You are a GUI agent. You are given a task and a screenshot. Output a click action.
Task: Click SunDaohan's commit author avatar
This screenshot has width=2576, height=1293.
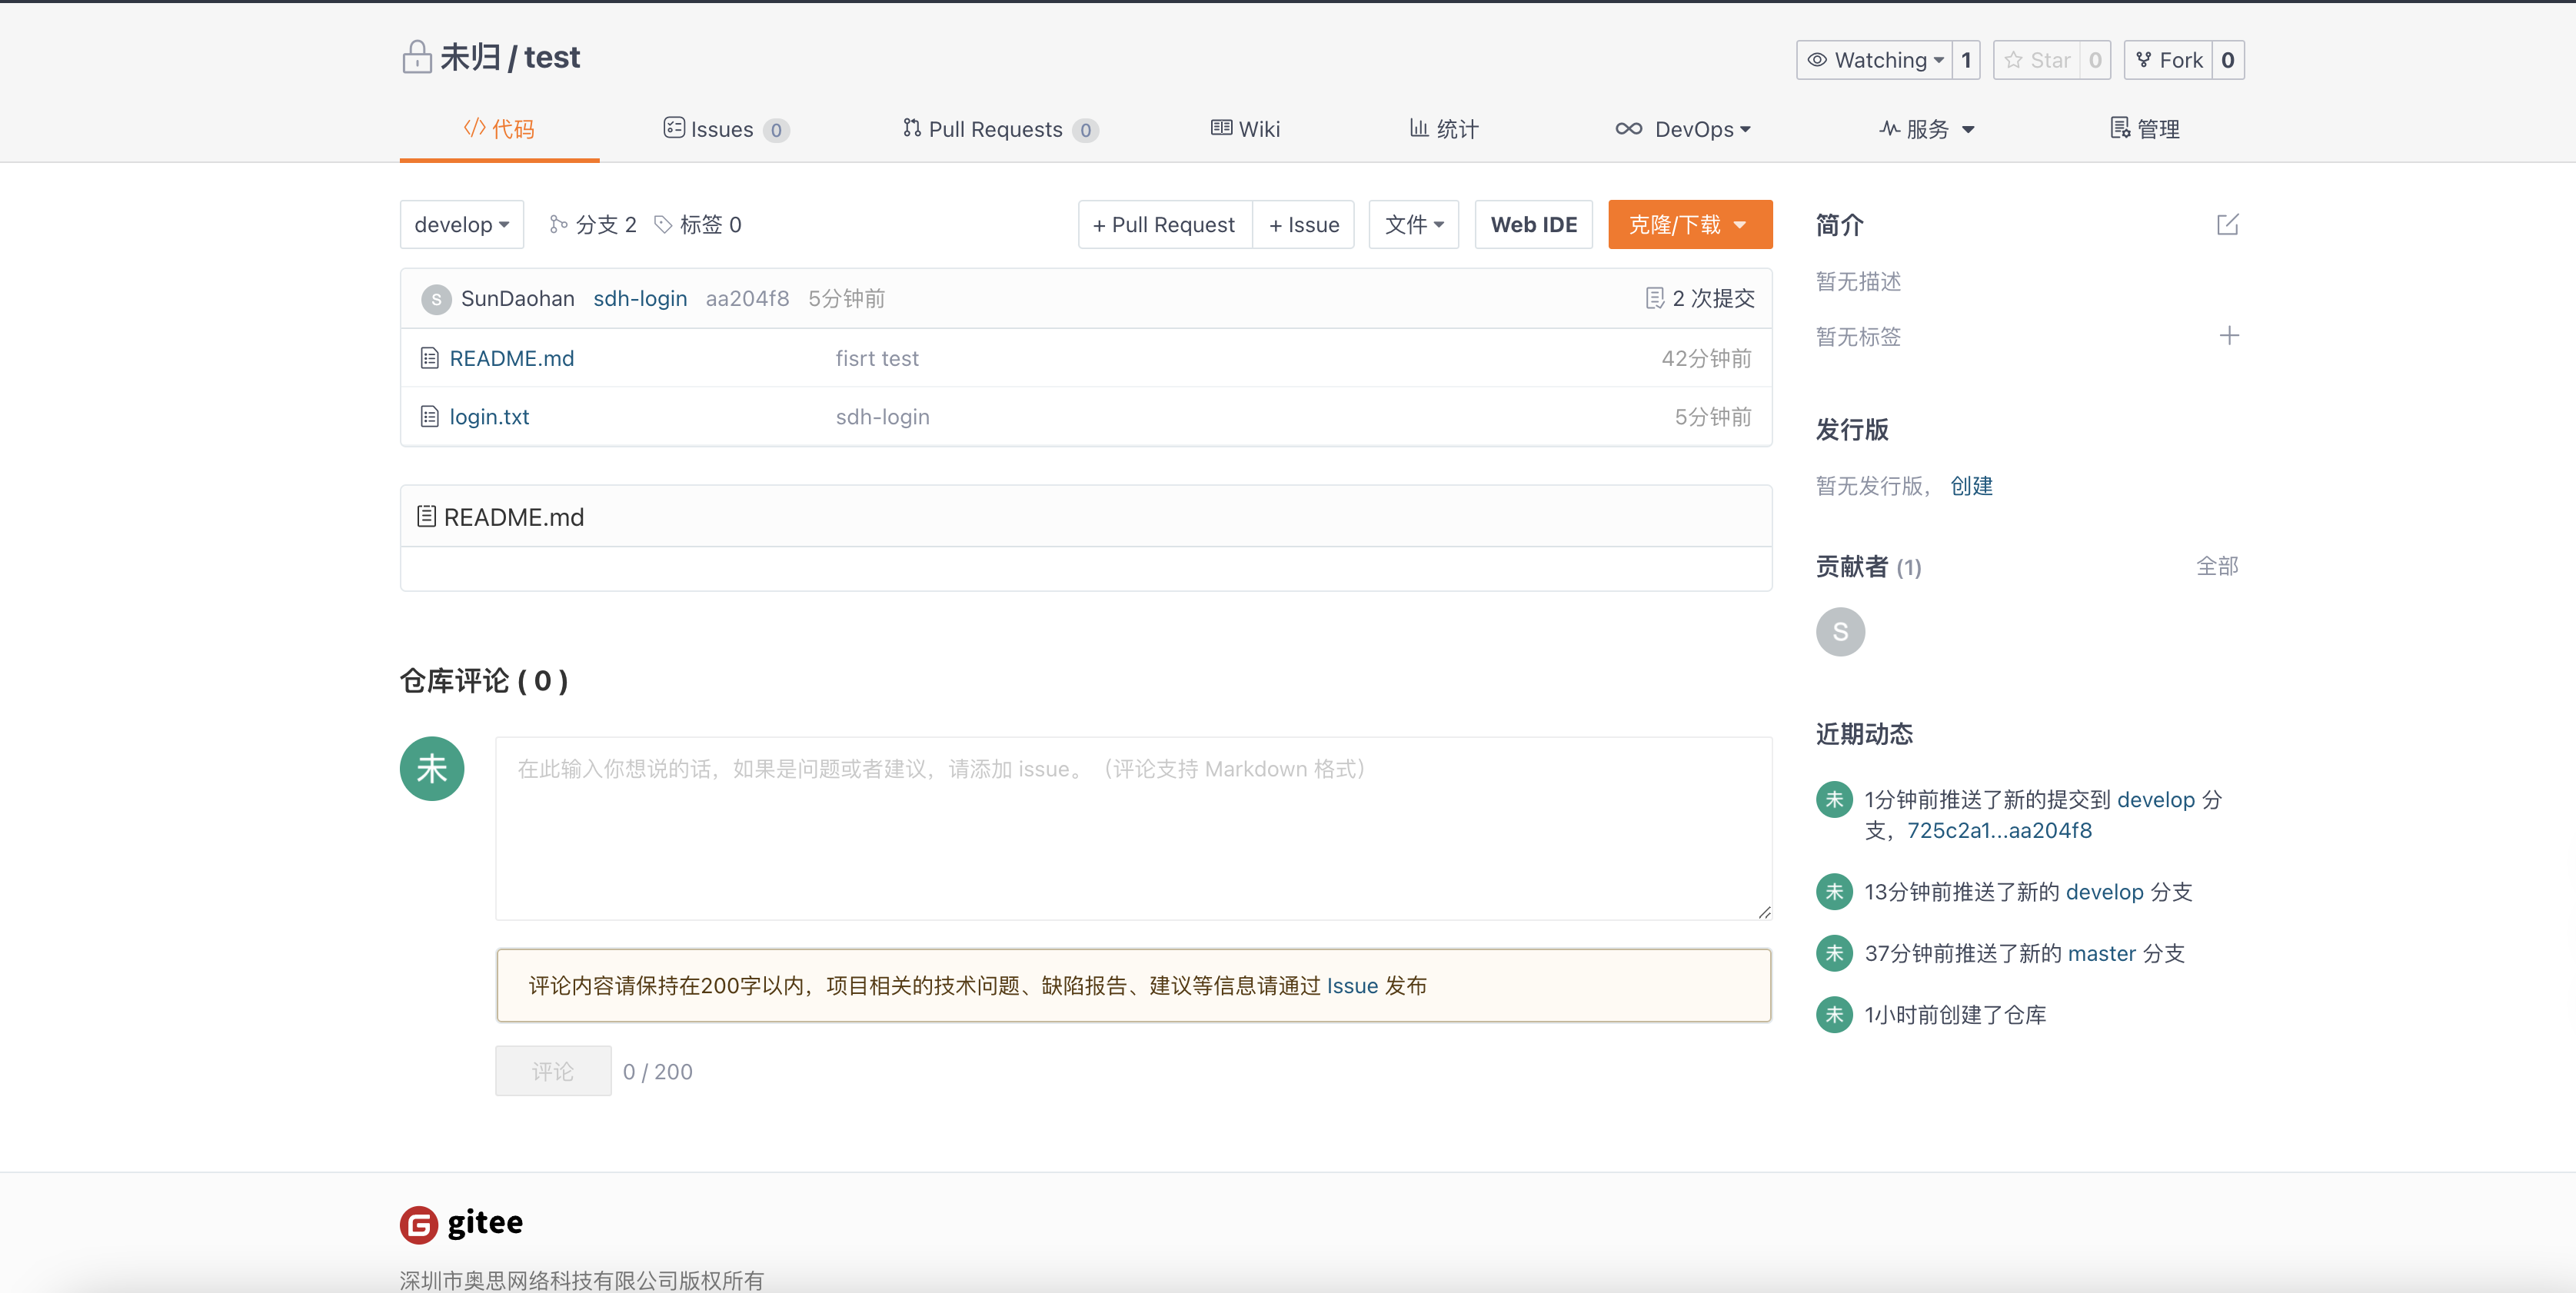point(436,299)
